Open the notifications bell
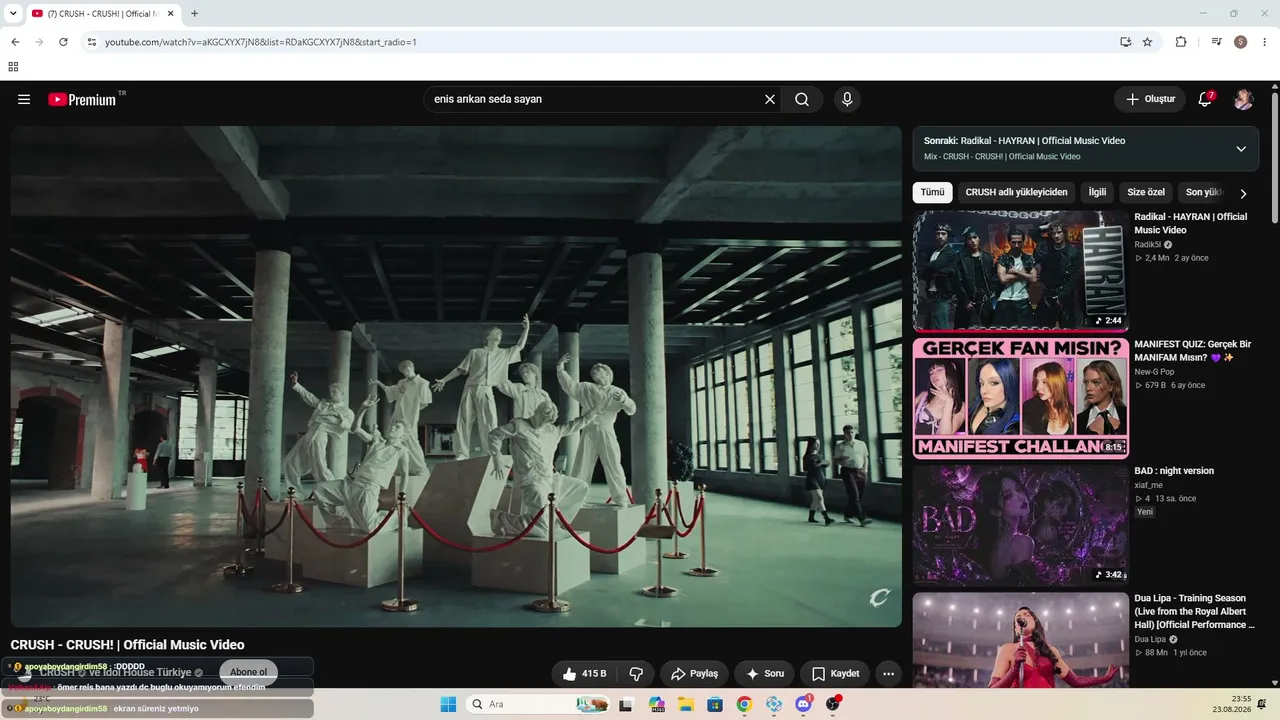 (x=1205, y=99)
